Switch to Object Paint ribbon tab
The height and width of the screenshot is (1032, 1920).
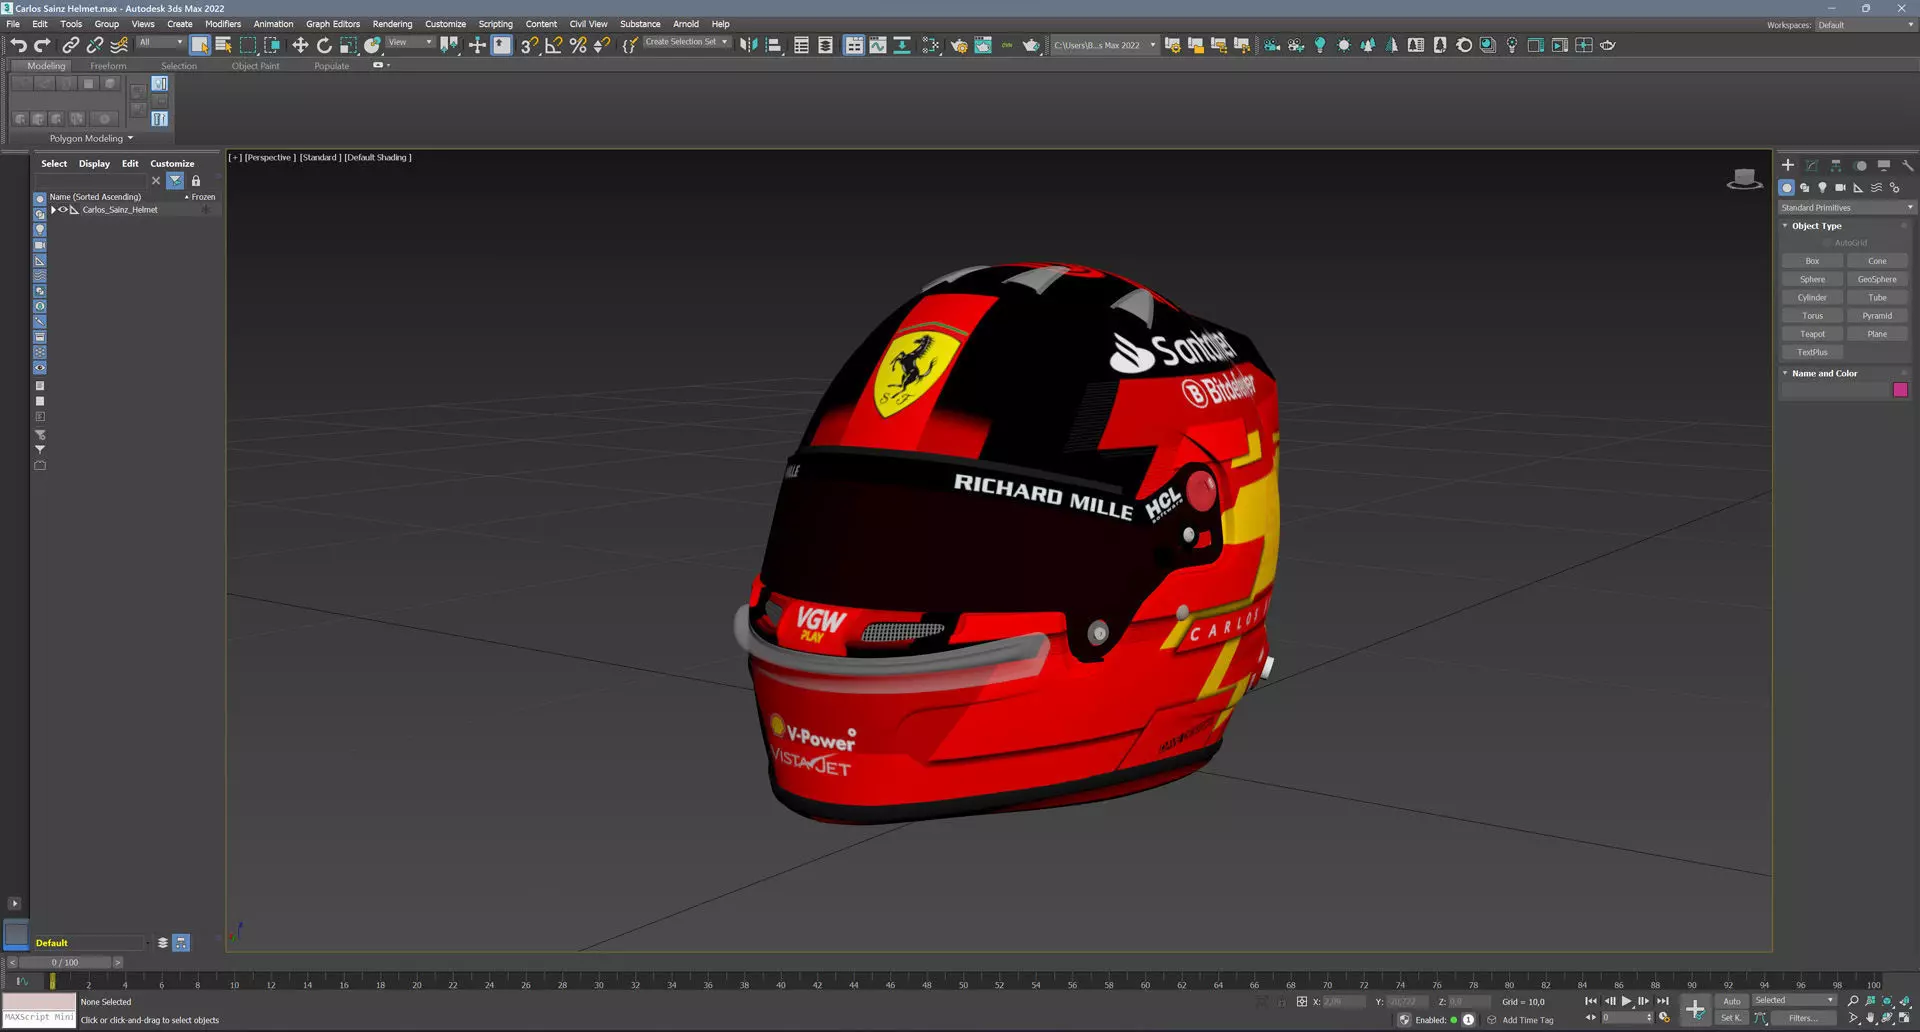(255, 66)
